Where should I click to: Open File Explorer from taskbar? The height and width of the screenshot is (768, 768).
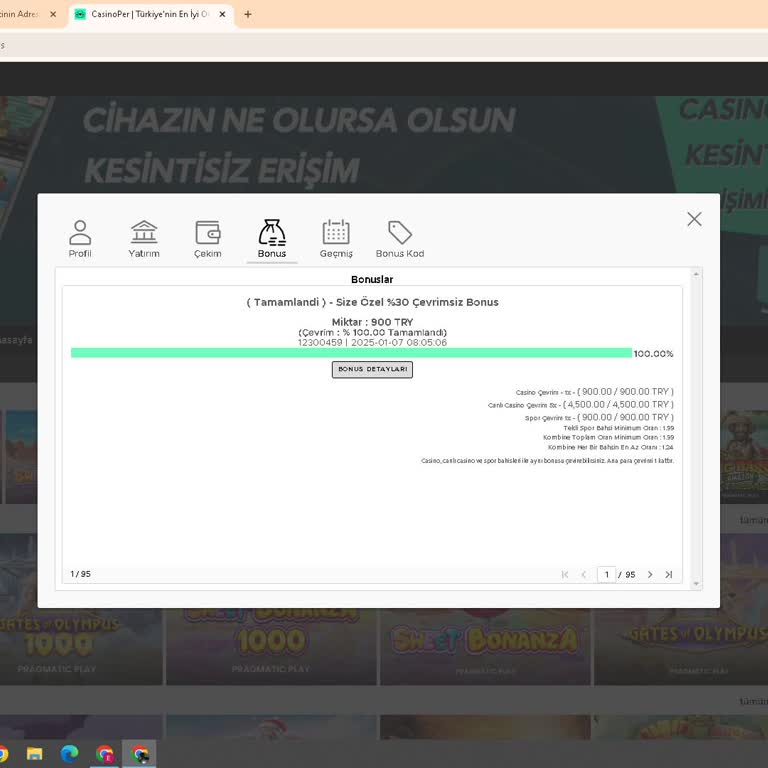point(34,754)
